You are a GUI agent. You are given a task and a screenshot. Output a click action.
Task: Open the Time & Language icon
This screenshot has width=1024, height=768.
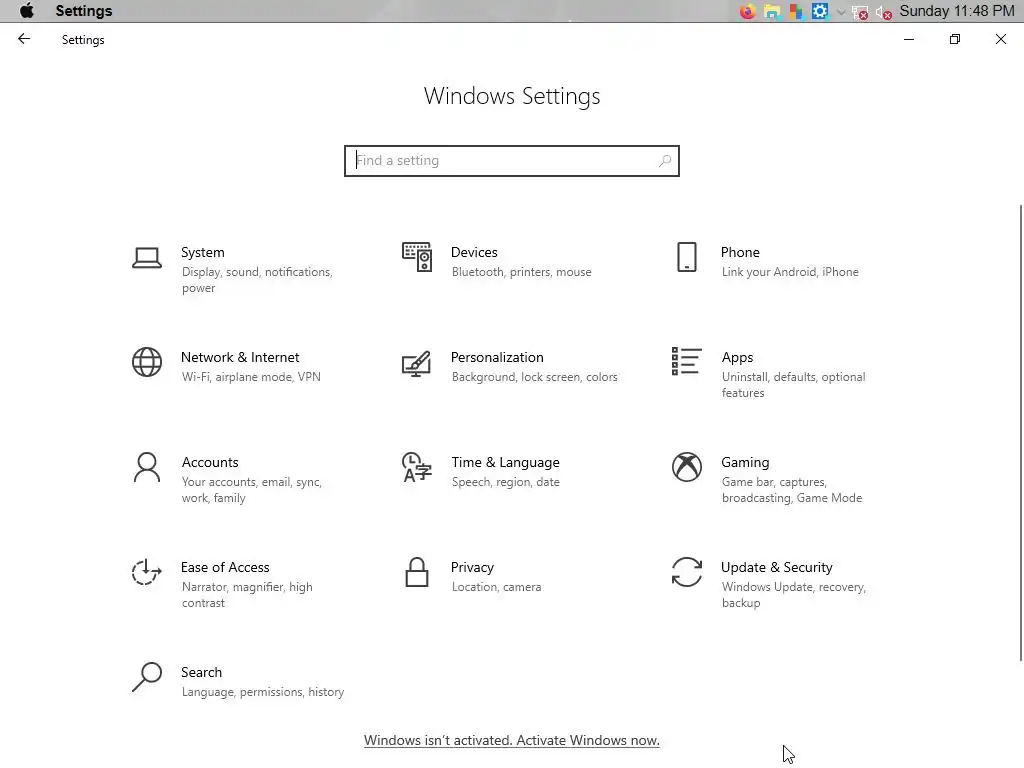pyautogui.click(x=417, y=467)
